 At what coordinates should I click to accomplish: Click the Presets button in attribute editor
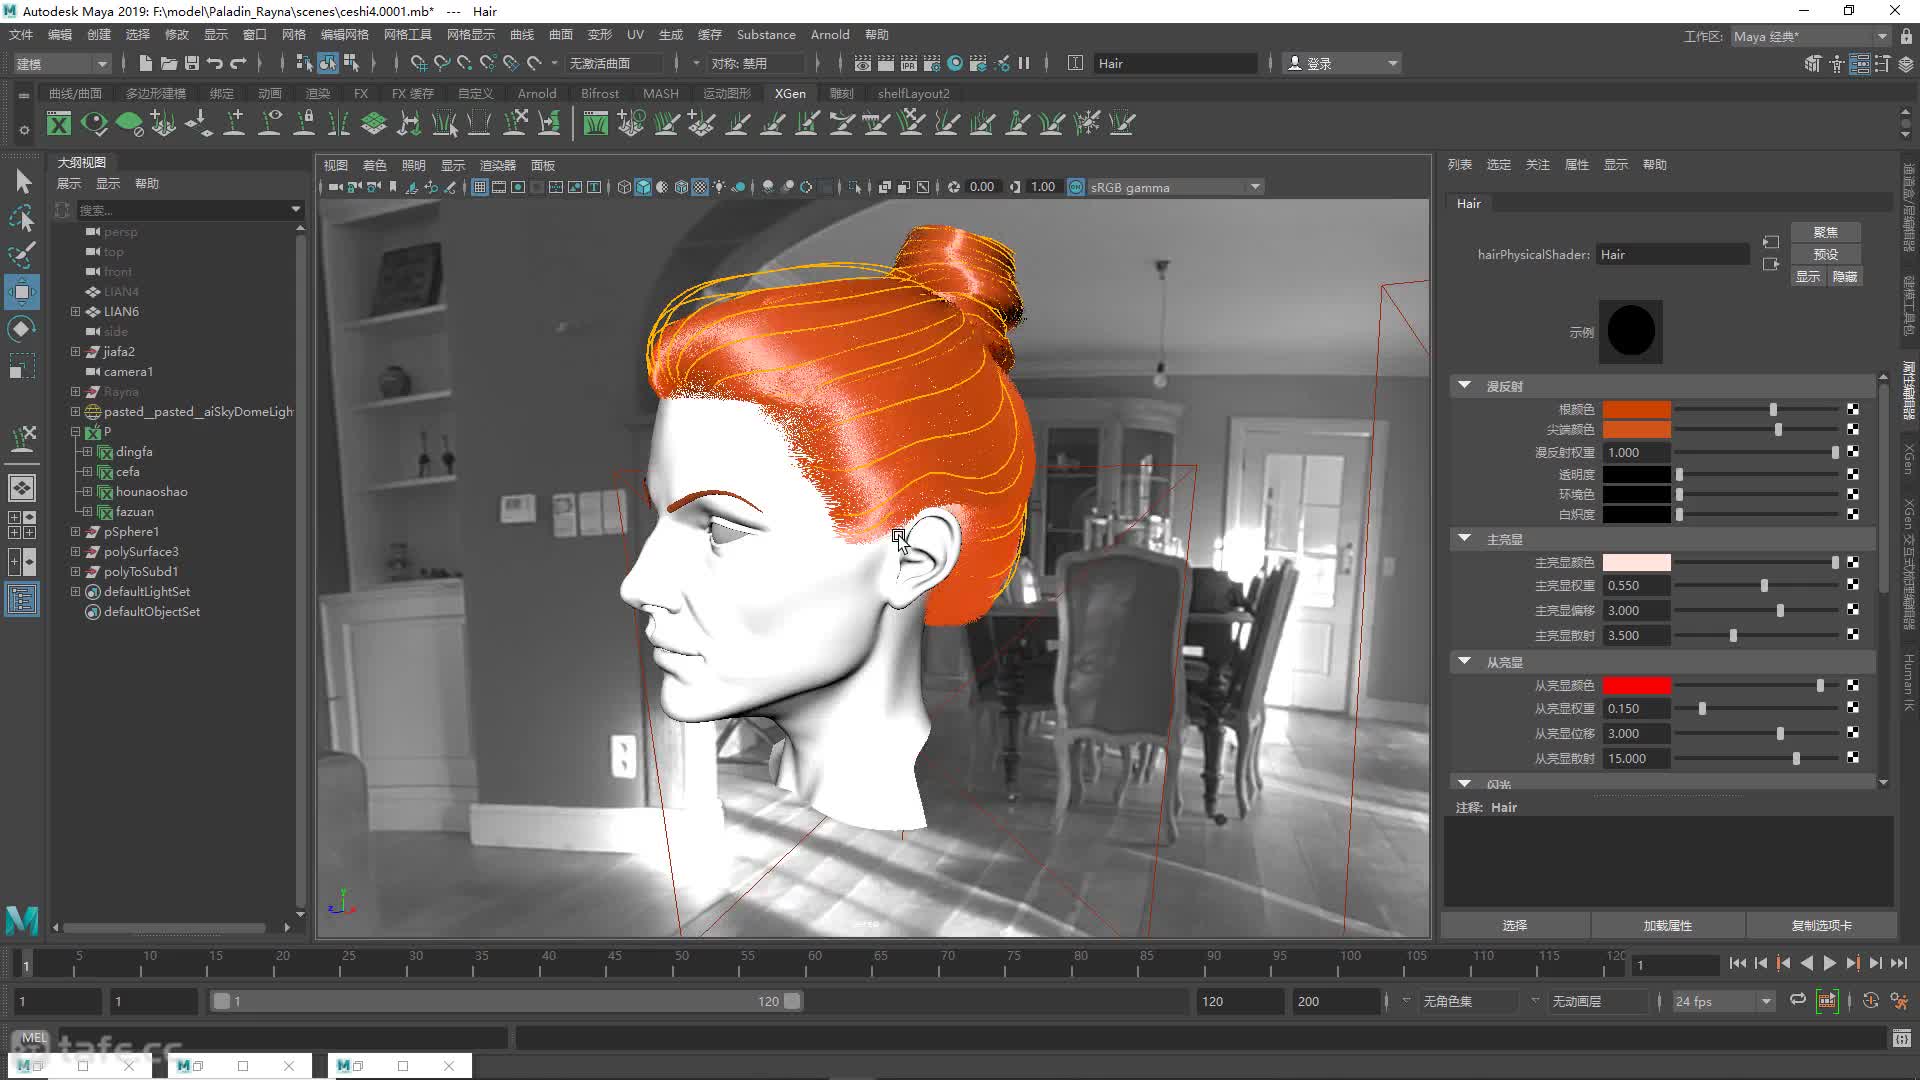(1826, 254)
